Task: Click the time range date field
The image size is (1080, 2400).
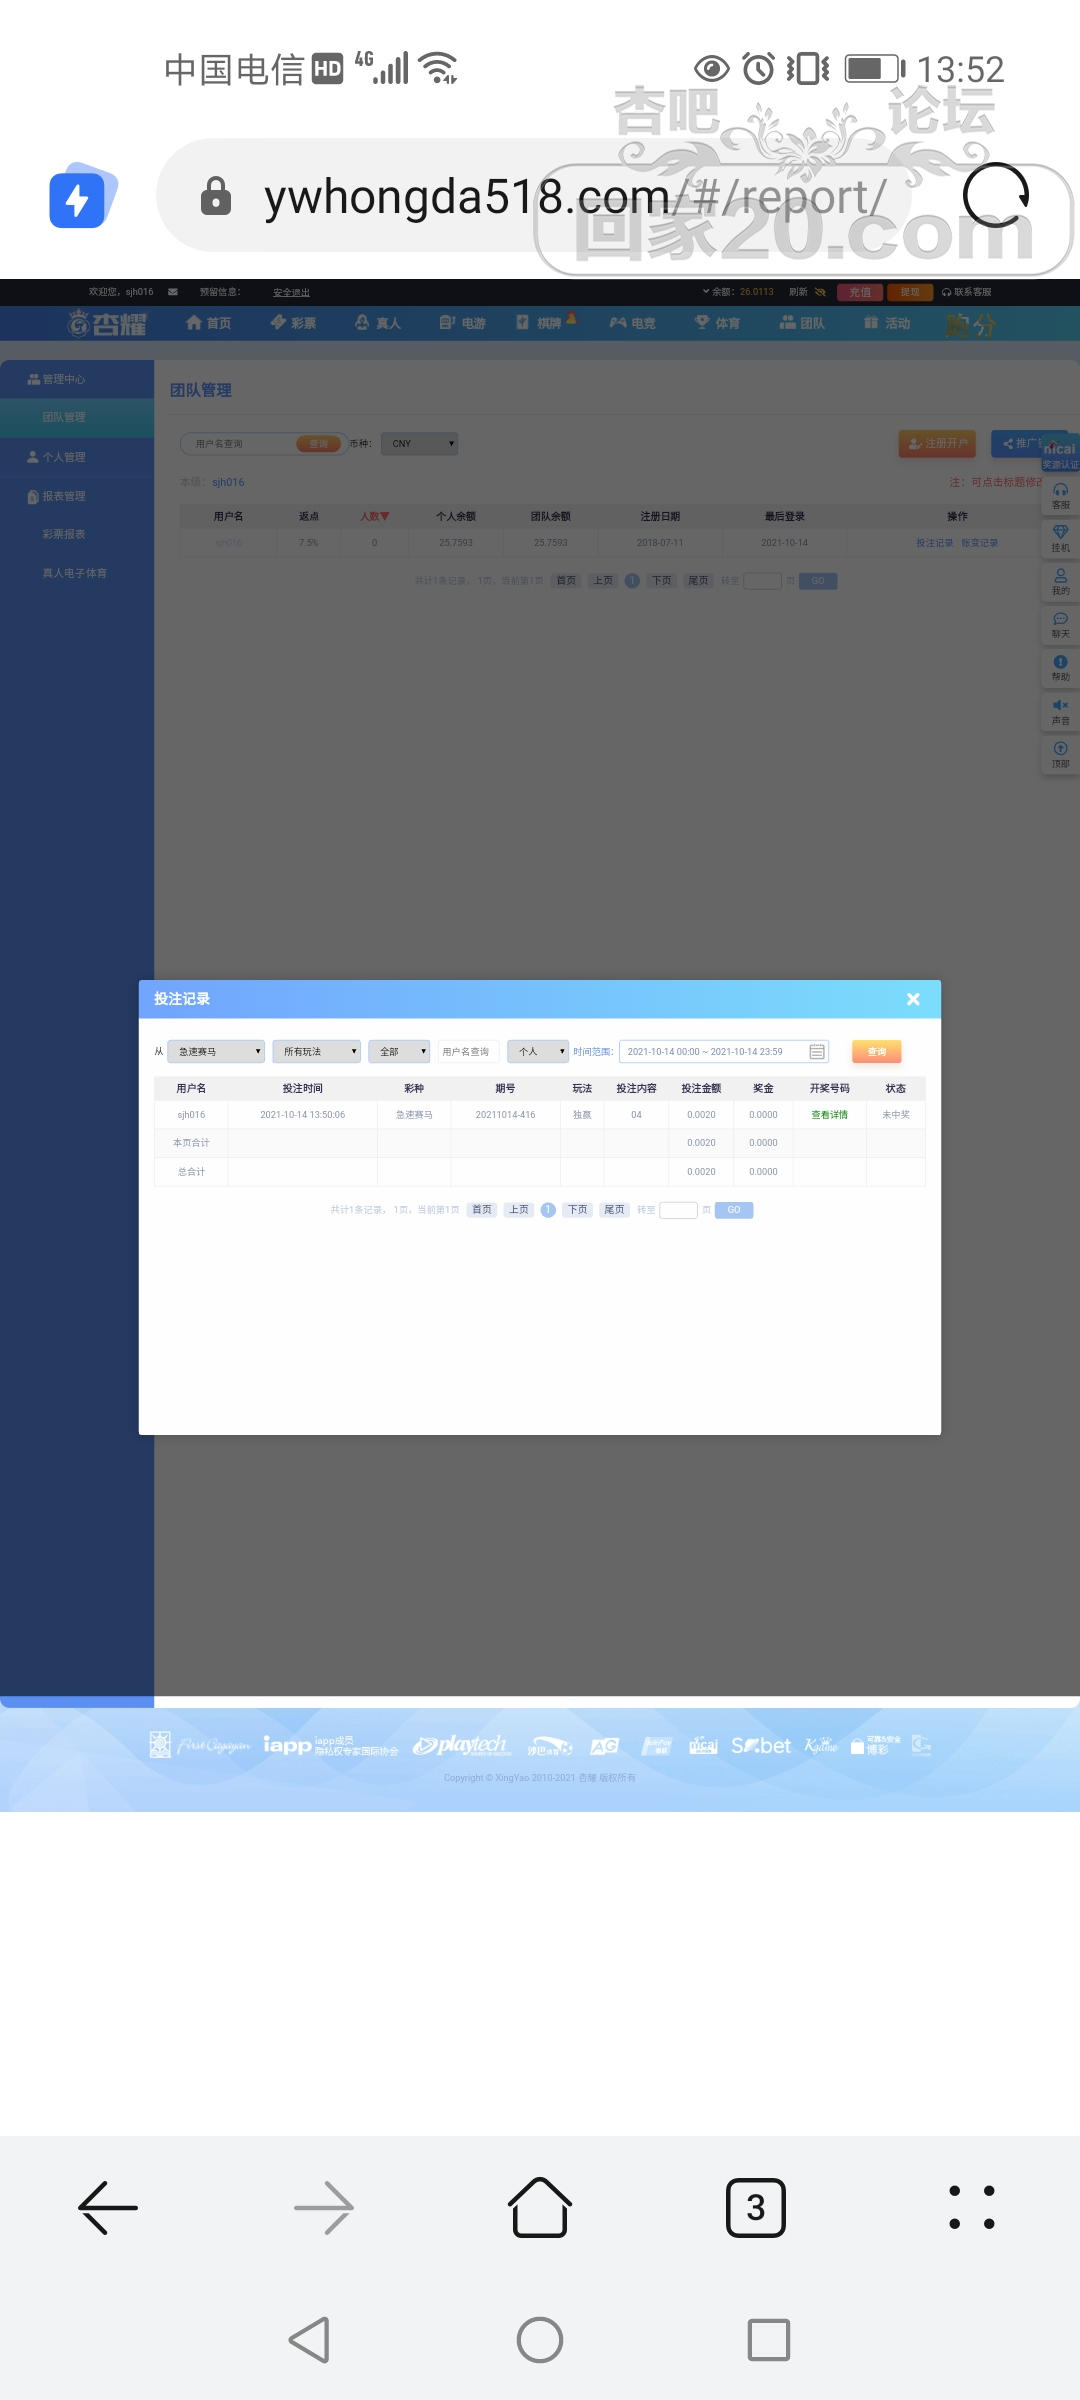Action: coord(724,1051)
